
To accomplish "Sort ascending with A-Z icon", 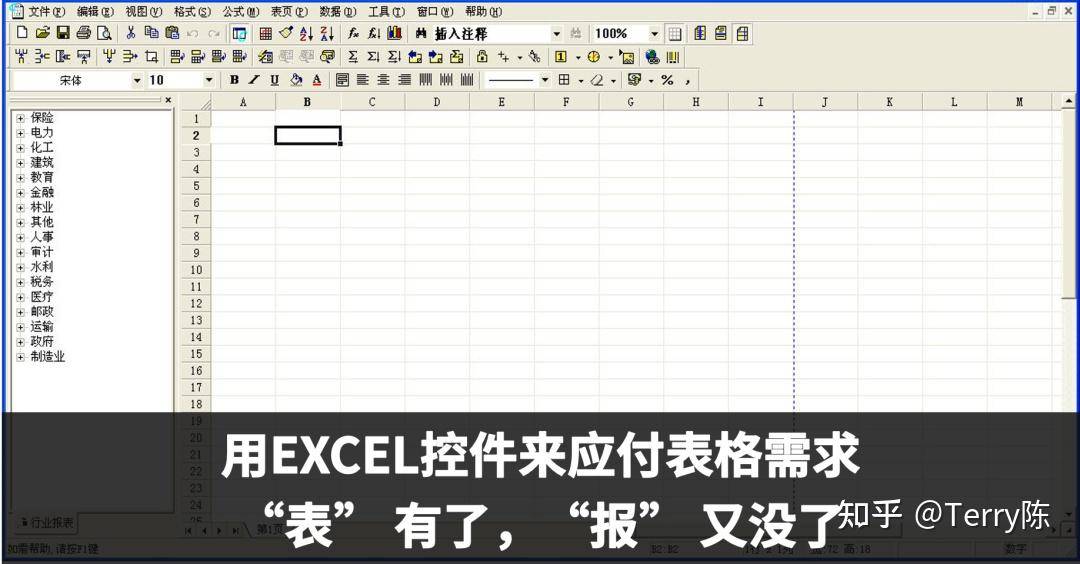I will 307,33.
